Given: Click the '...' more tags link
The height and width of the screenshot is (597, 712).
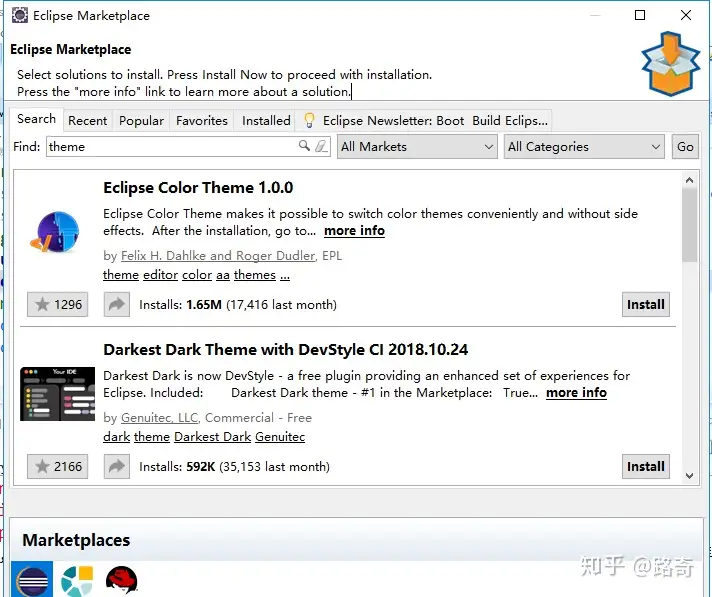Looking at the screenshot, I should tap(285, 276).
